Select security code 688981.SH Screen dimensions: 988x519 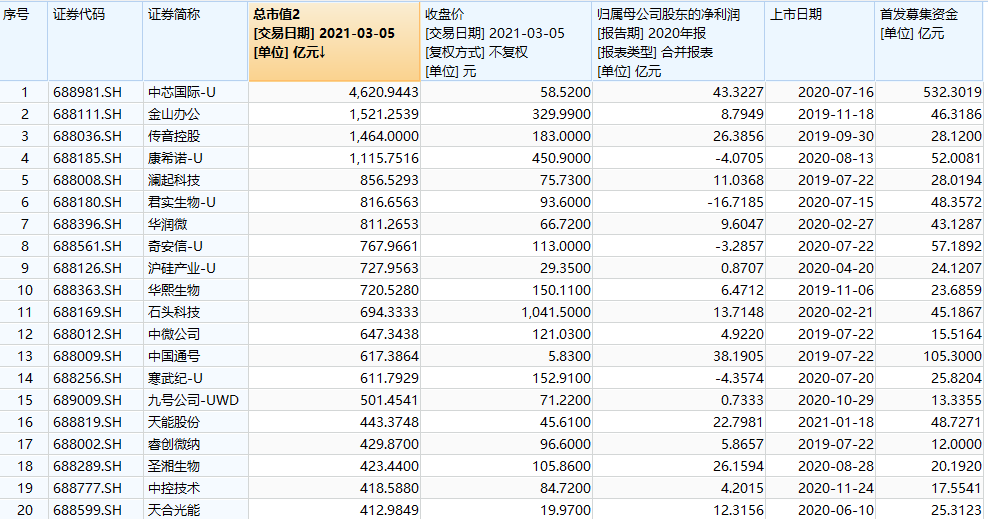pos(88,92)
